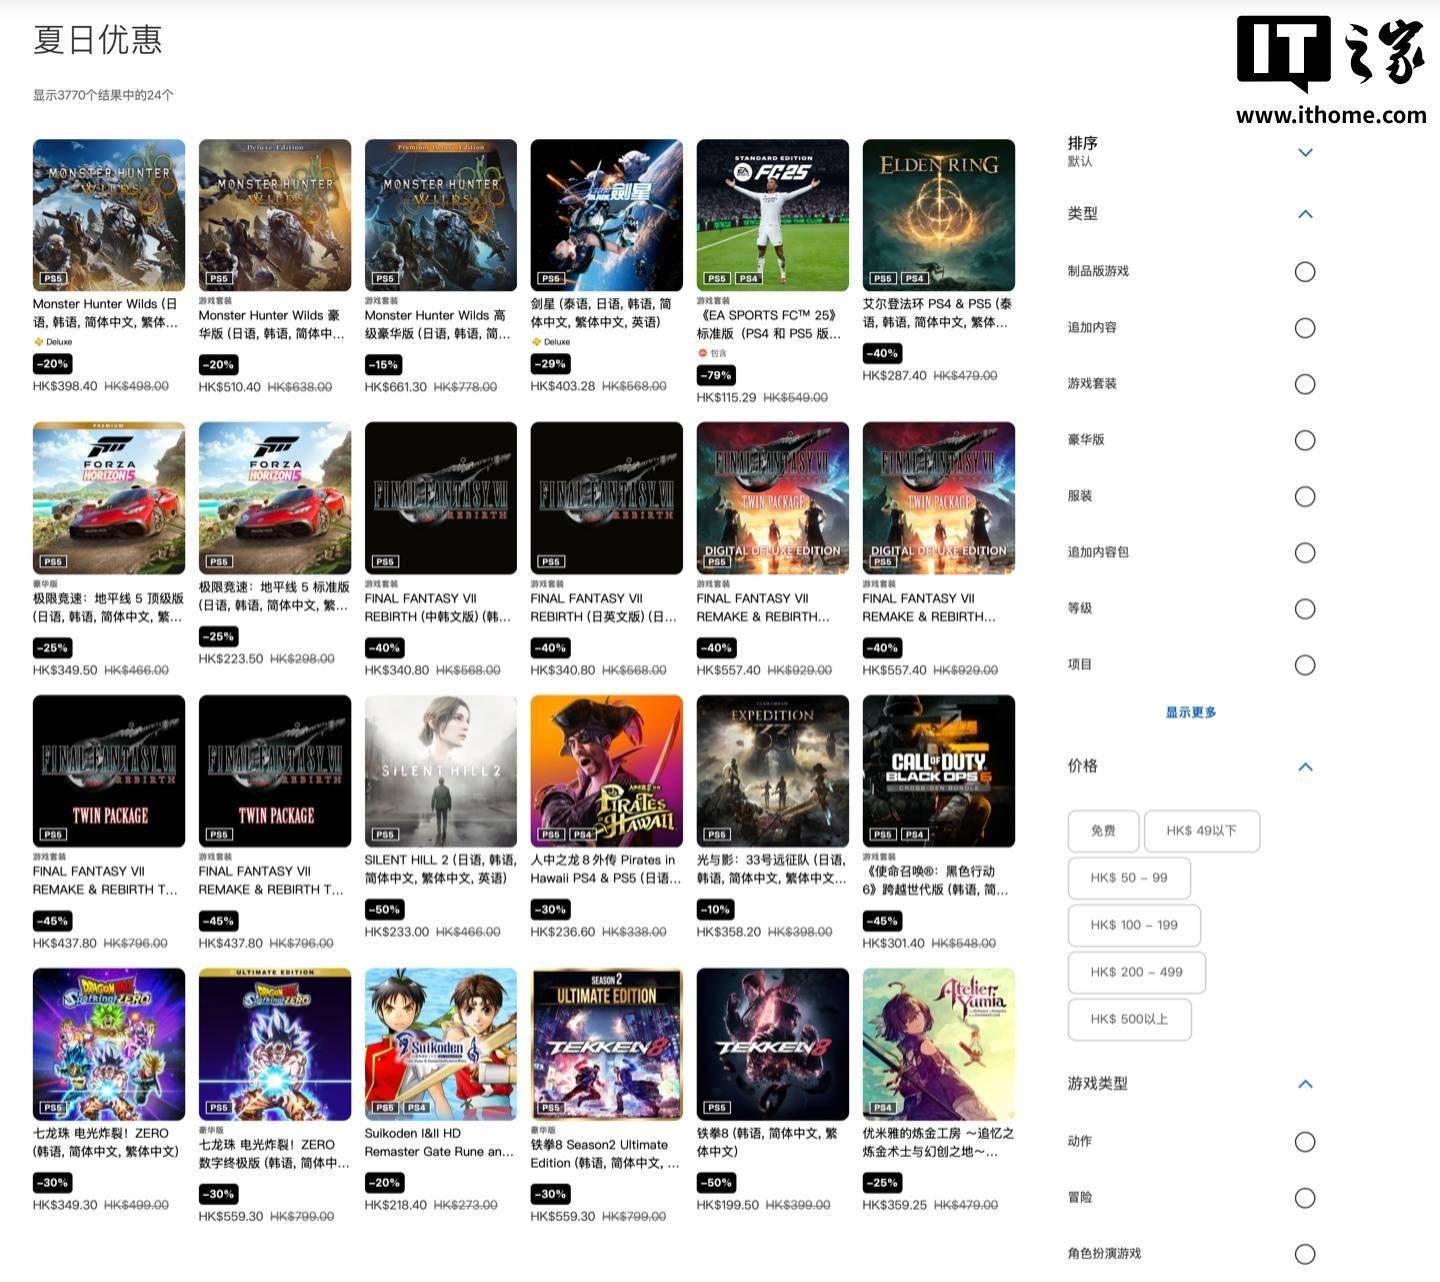
Task: Filter by HK$ 200 – 499 price
Action: click(1136, 972)
